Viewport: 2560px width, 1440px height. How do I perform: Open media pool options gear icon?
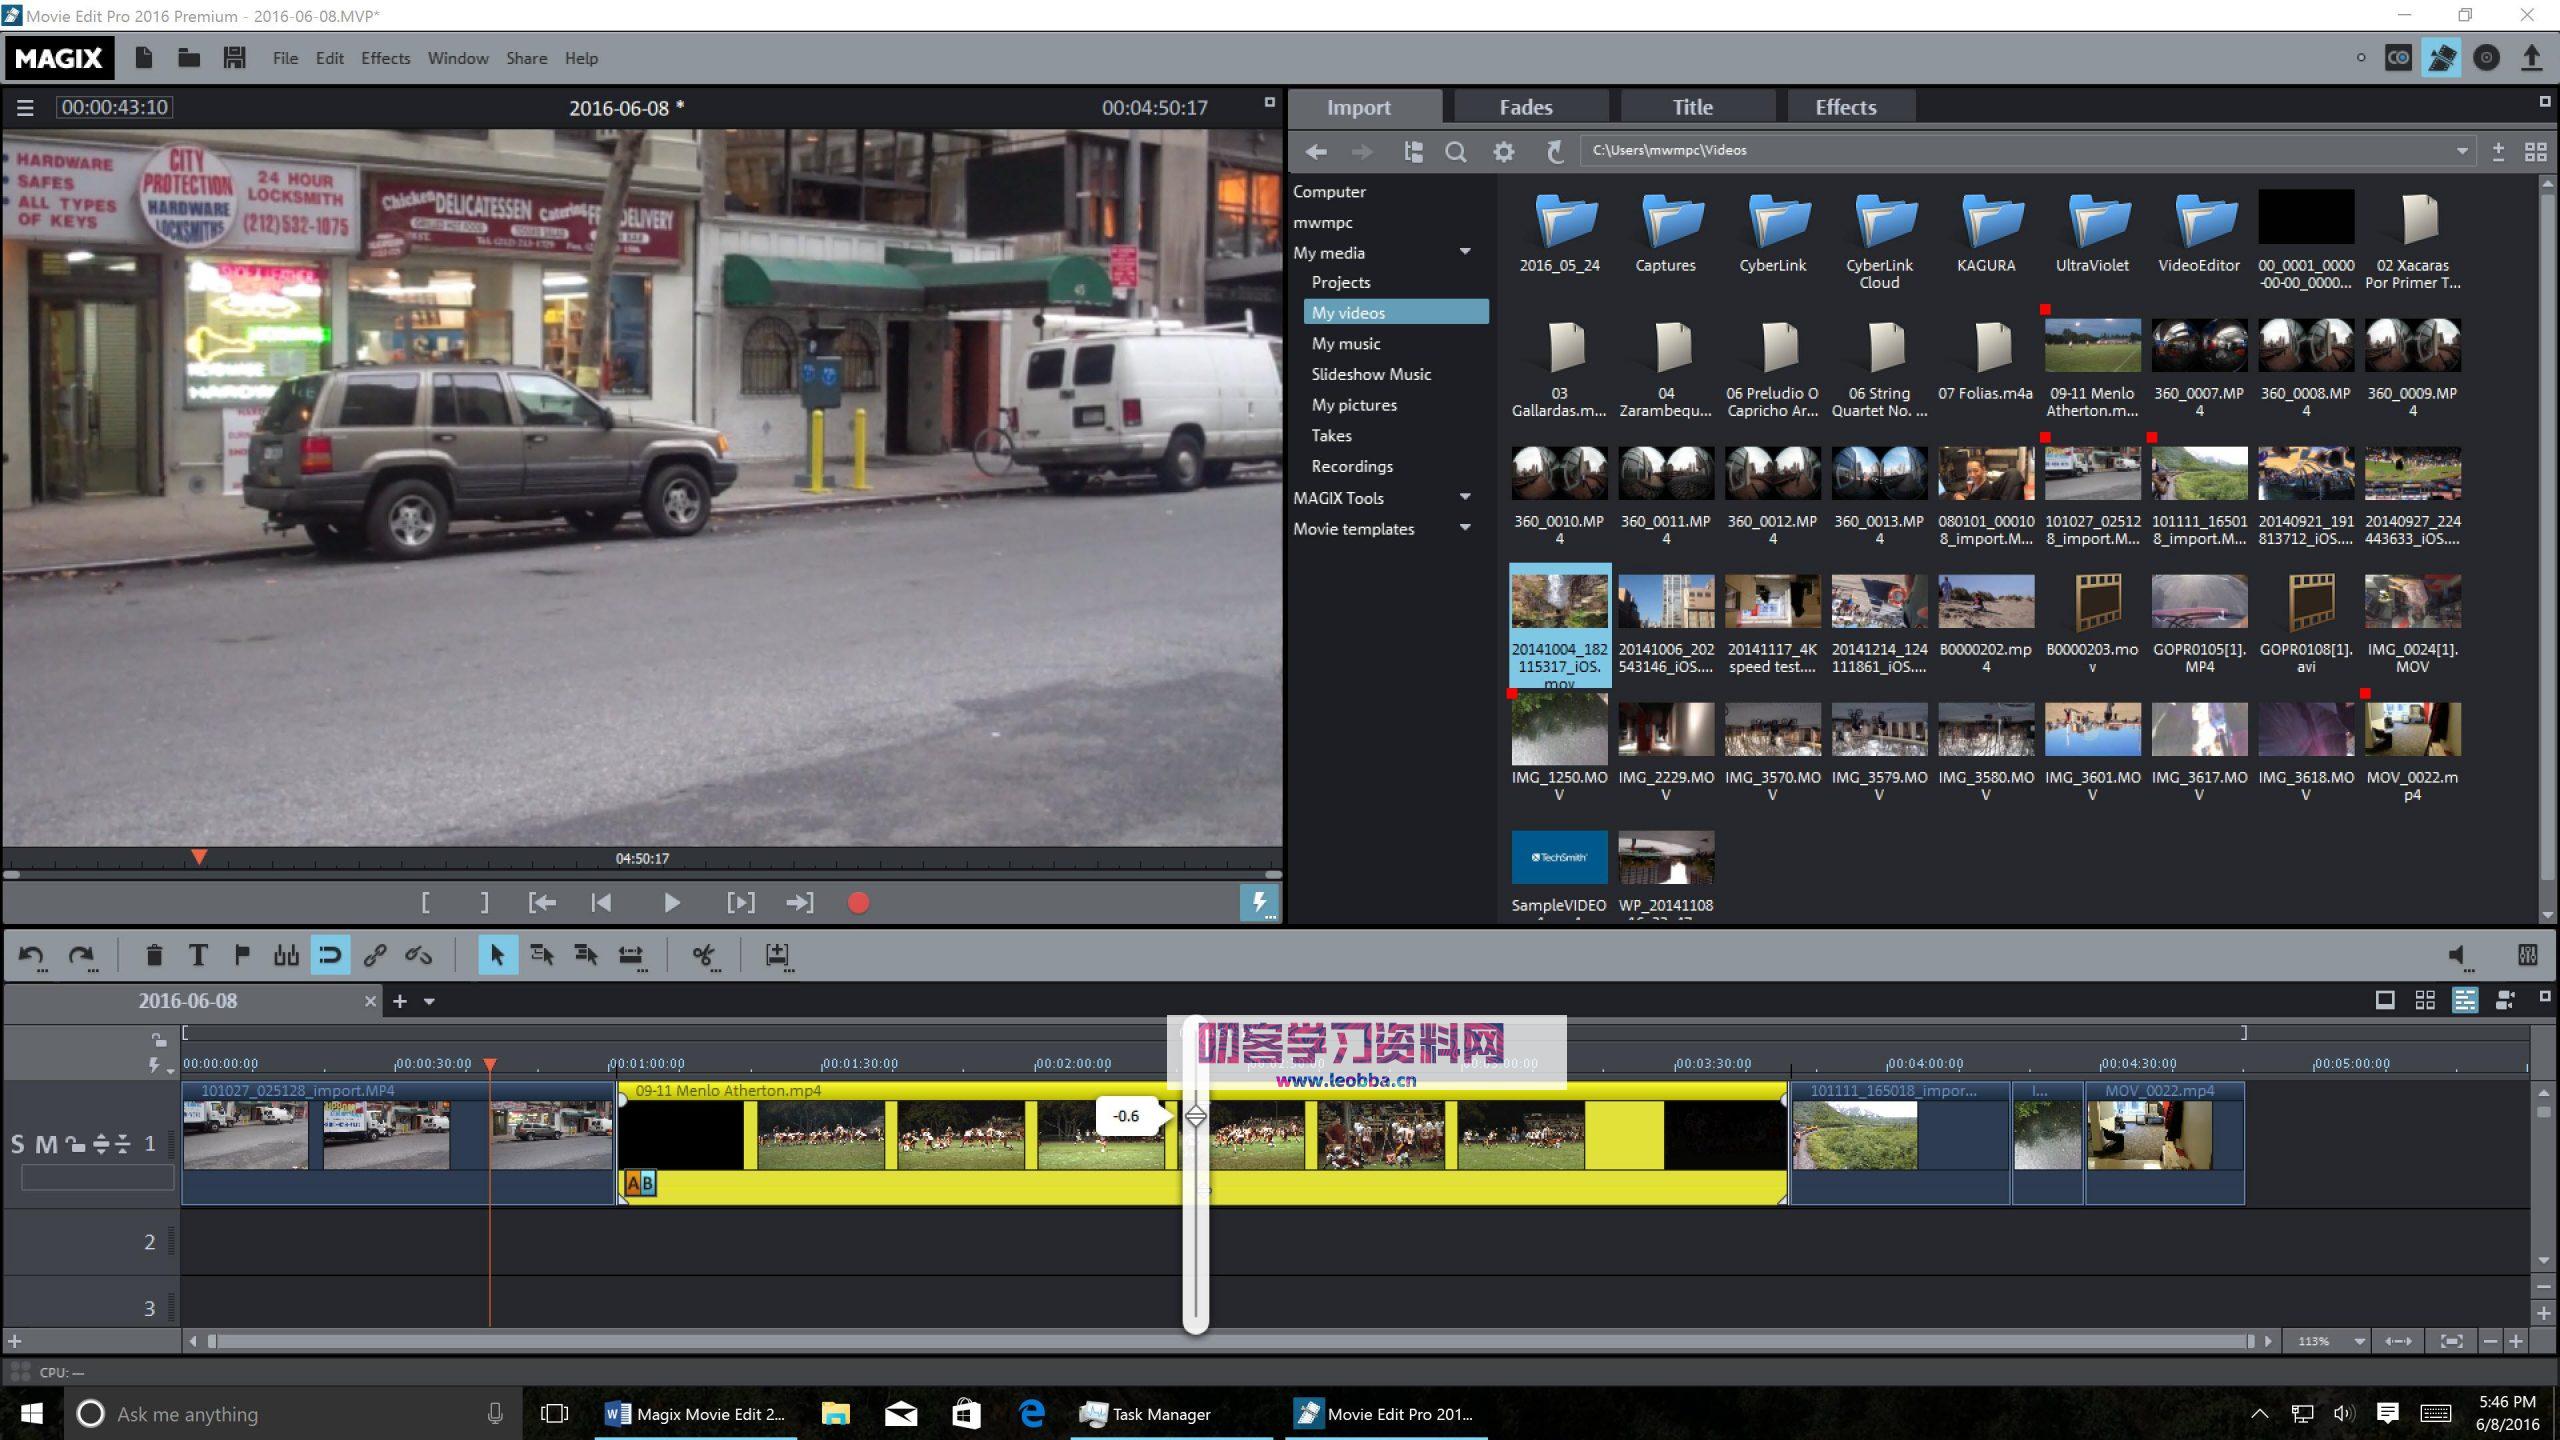click(1503, 152)
